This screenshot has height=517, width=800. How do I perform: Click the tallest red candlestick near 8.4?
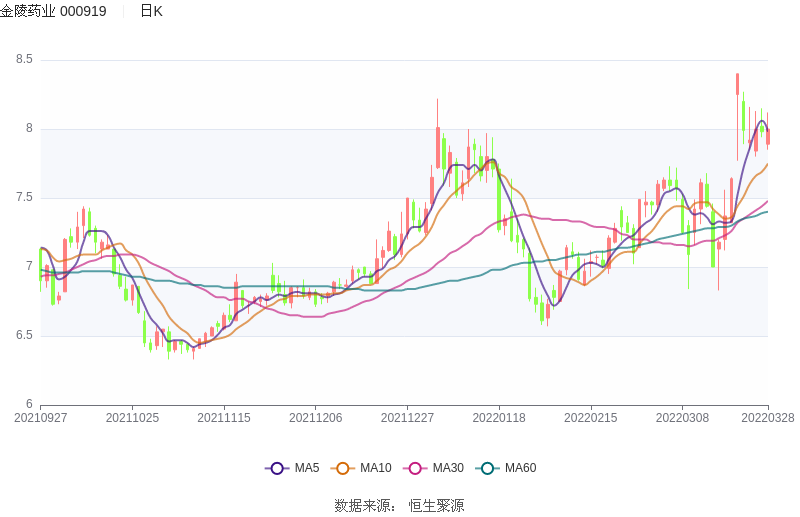(737, 84)
